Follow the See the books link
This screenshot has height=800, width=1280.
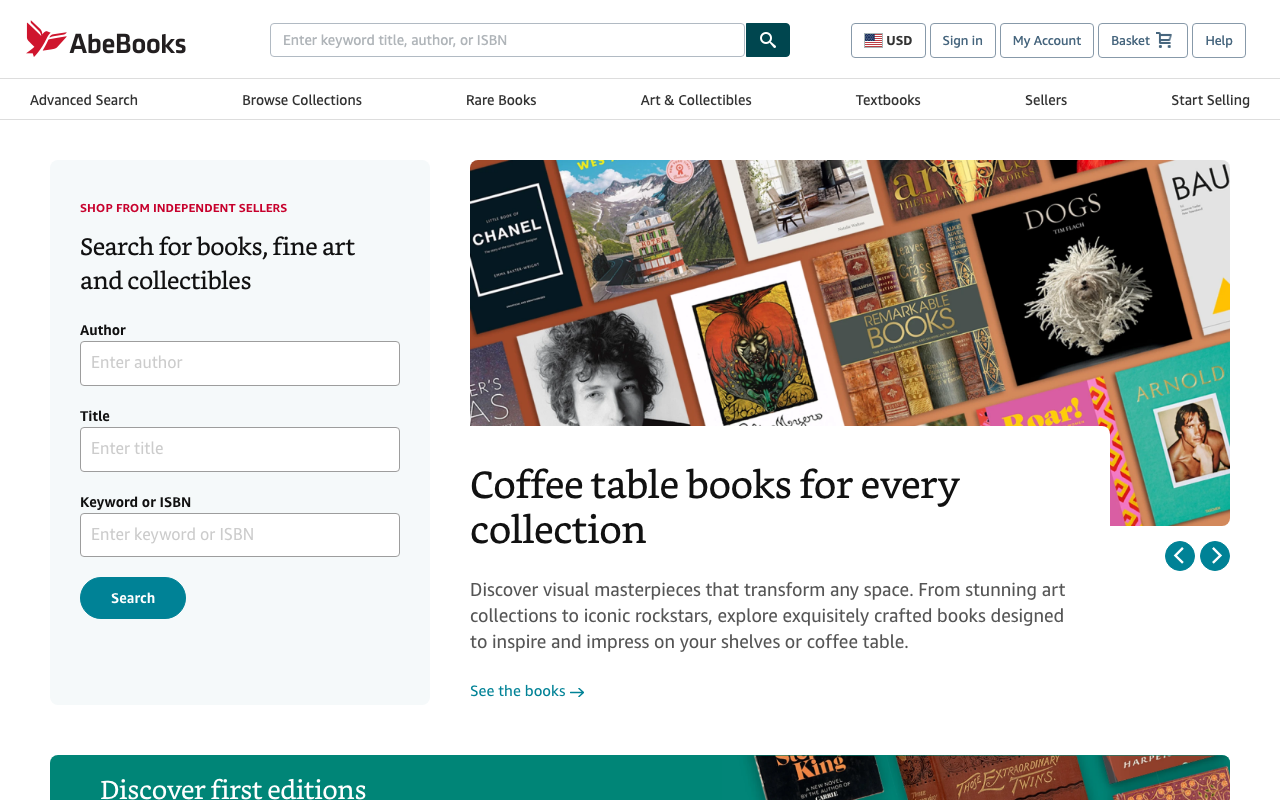click(x=527, y=691)
